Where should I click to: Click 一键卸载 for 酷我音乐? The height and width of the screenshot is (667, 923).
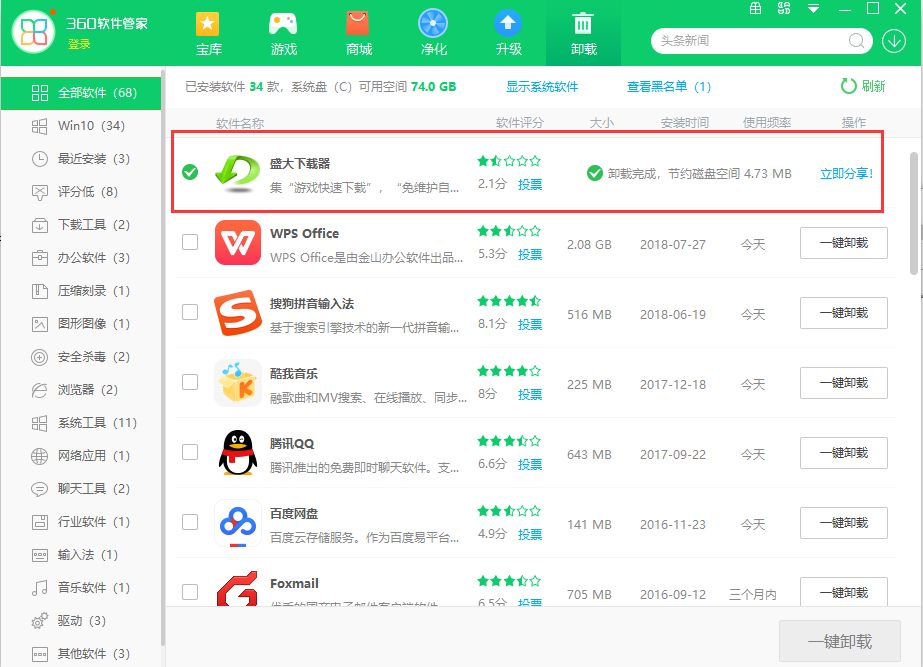coord(844,383)
